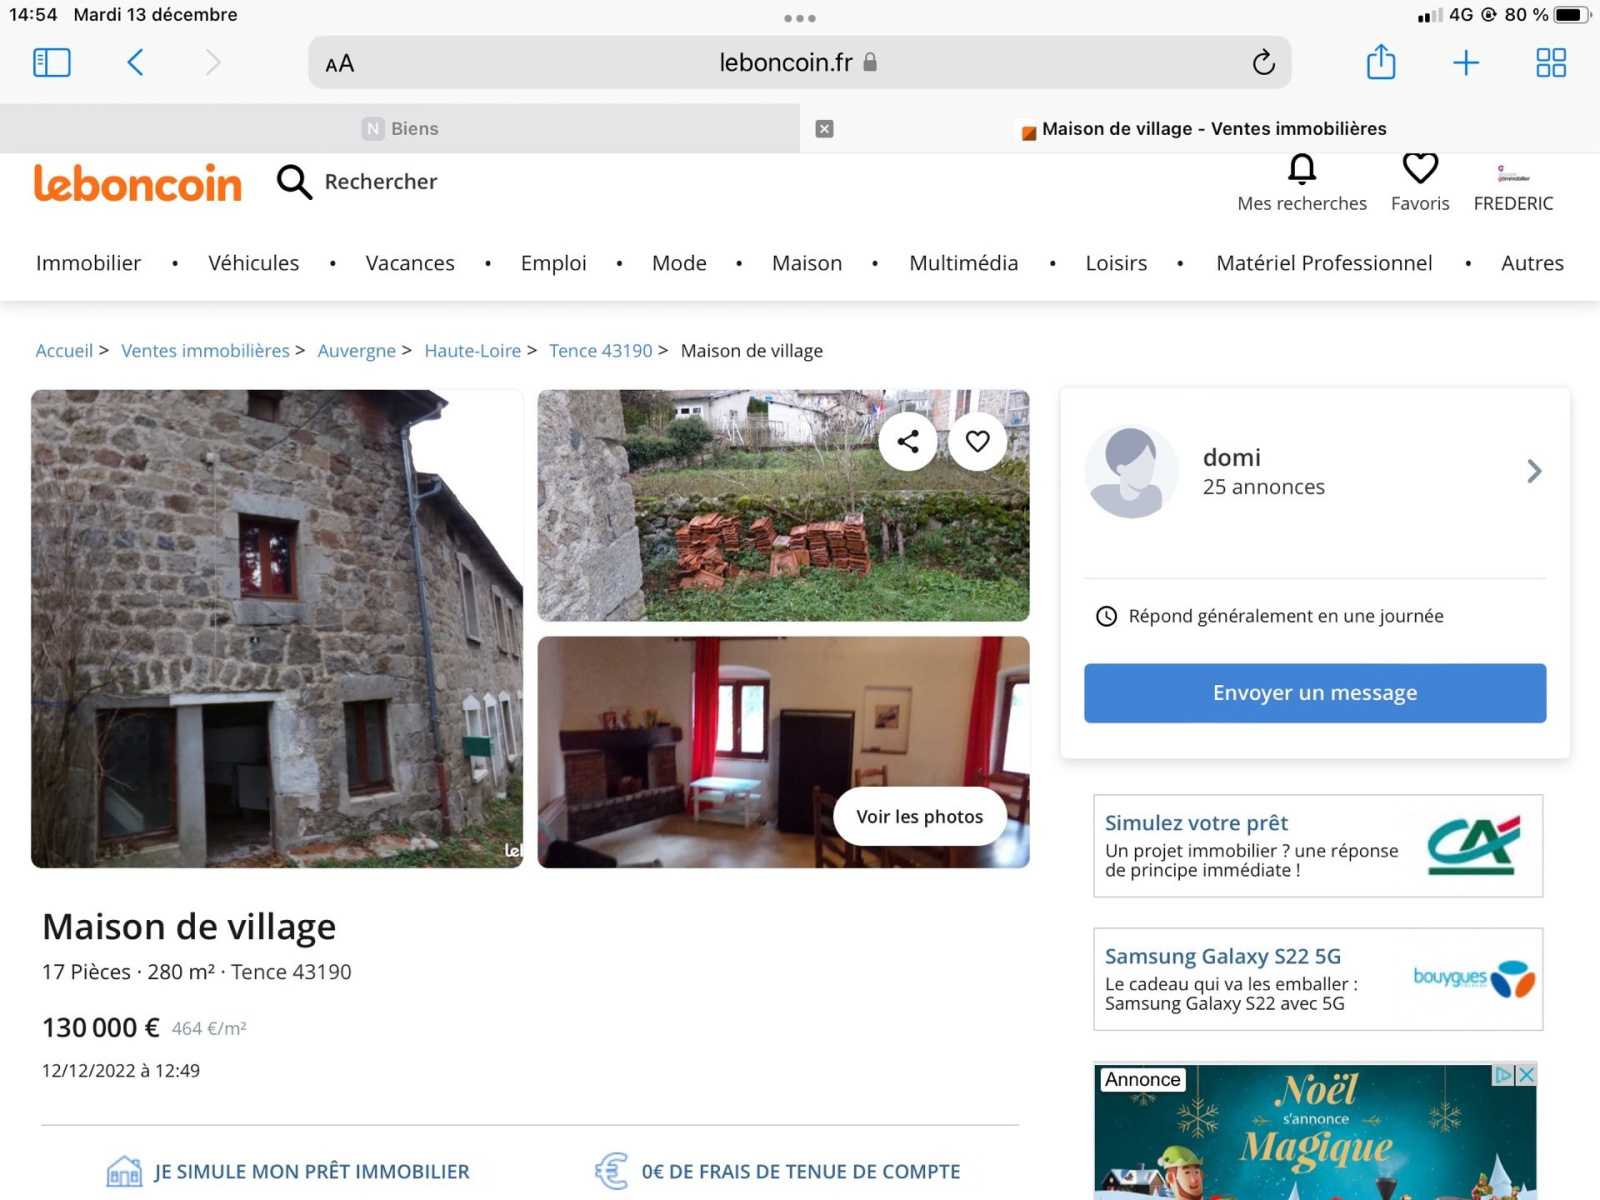The height and width of the screenshot is (1200, 1600).
Task: Switch to the Biens tab
Action: tap(400, 128)
